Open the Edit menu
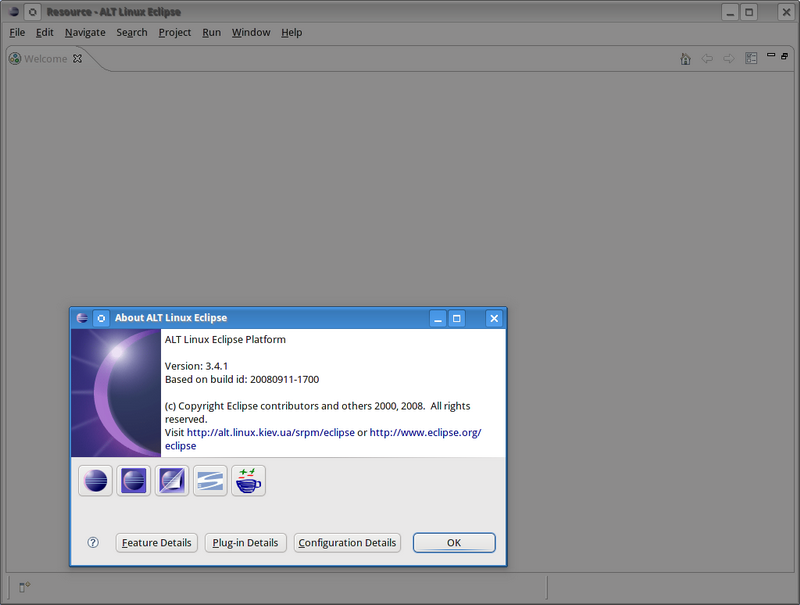This screenshot has height=605, width=800. 44,32
